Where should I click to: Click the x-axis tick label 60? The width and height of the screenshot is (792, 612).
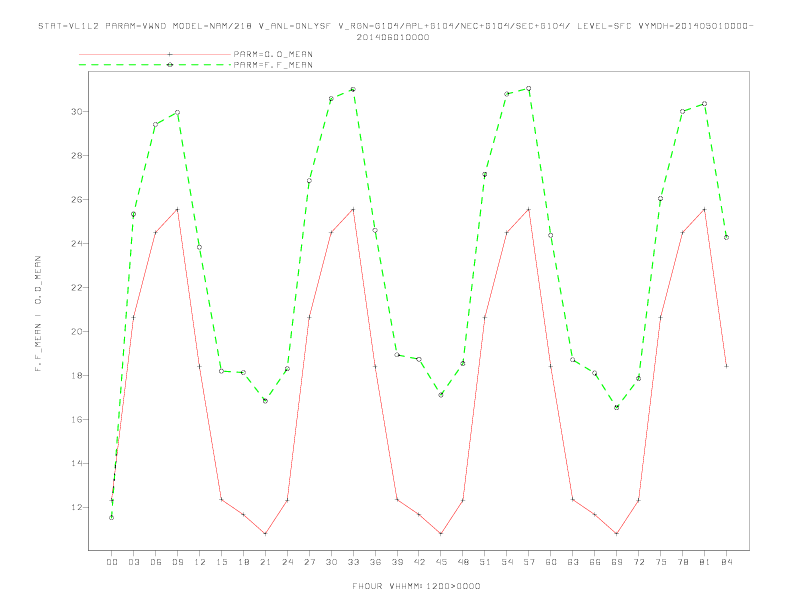pos(551,562)
